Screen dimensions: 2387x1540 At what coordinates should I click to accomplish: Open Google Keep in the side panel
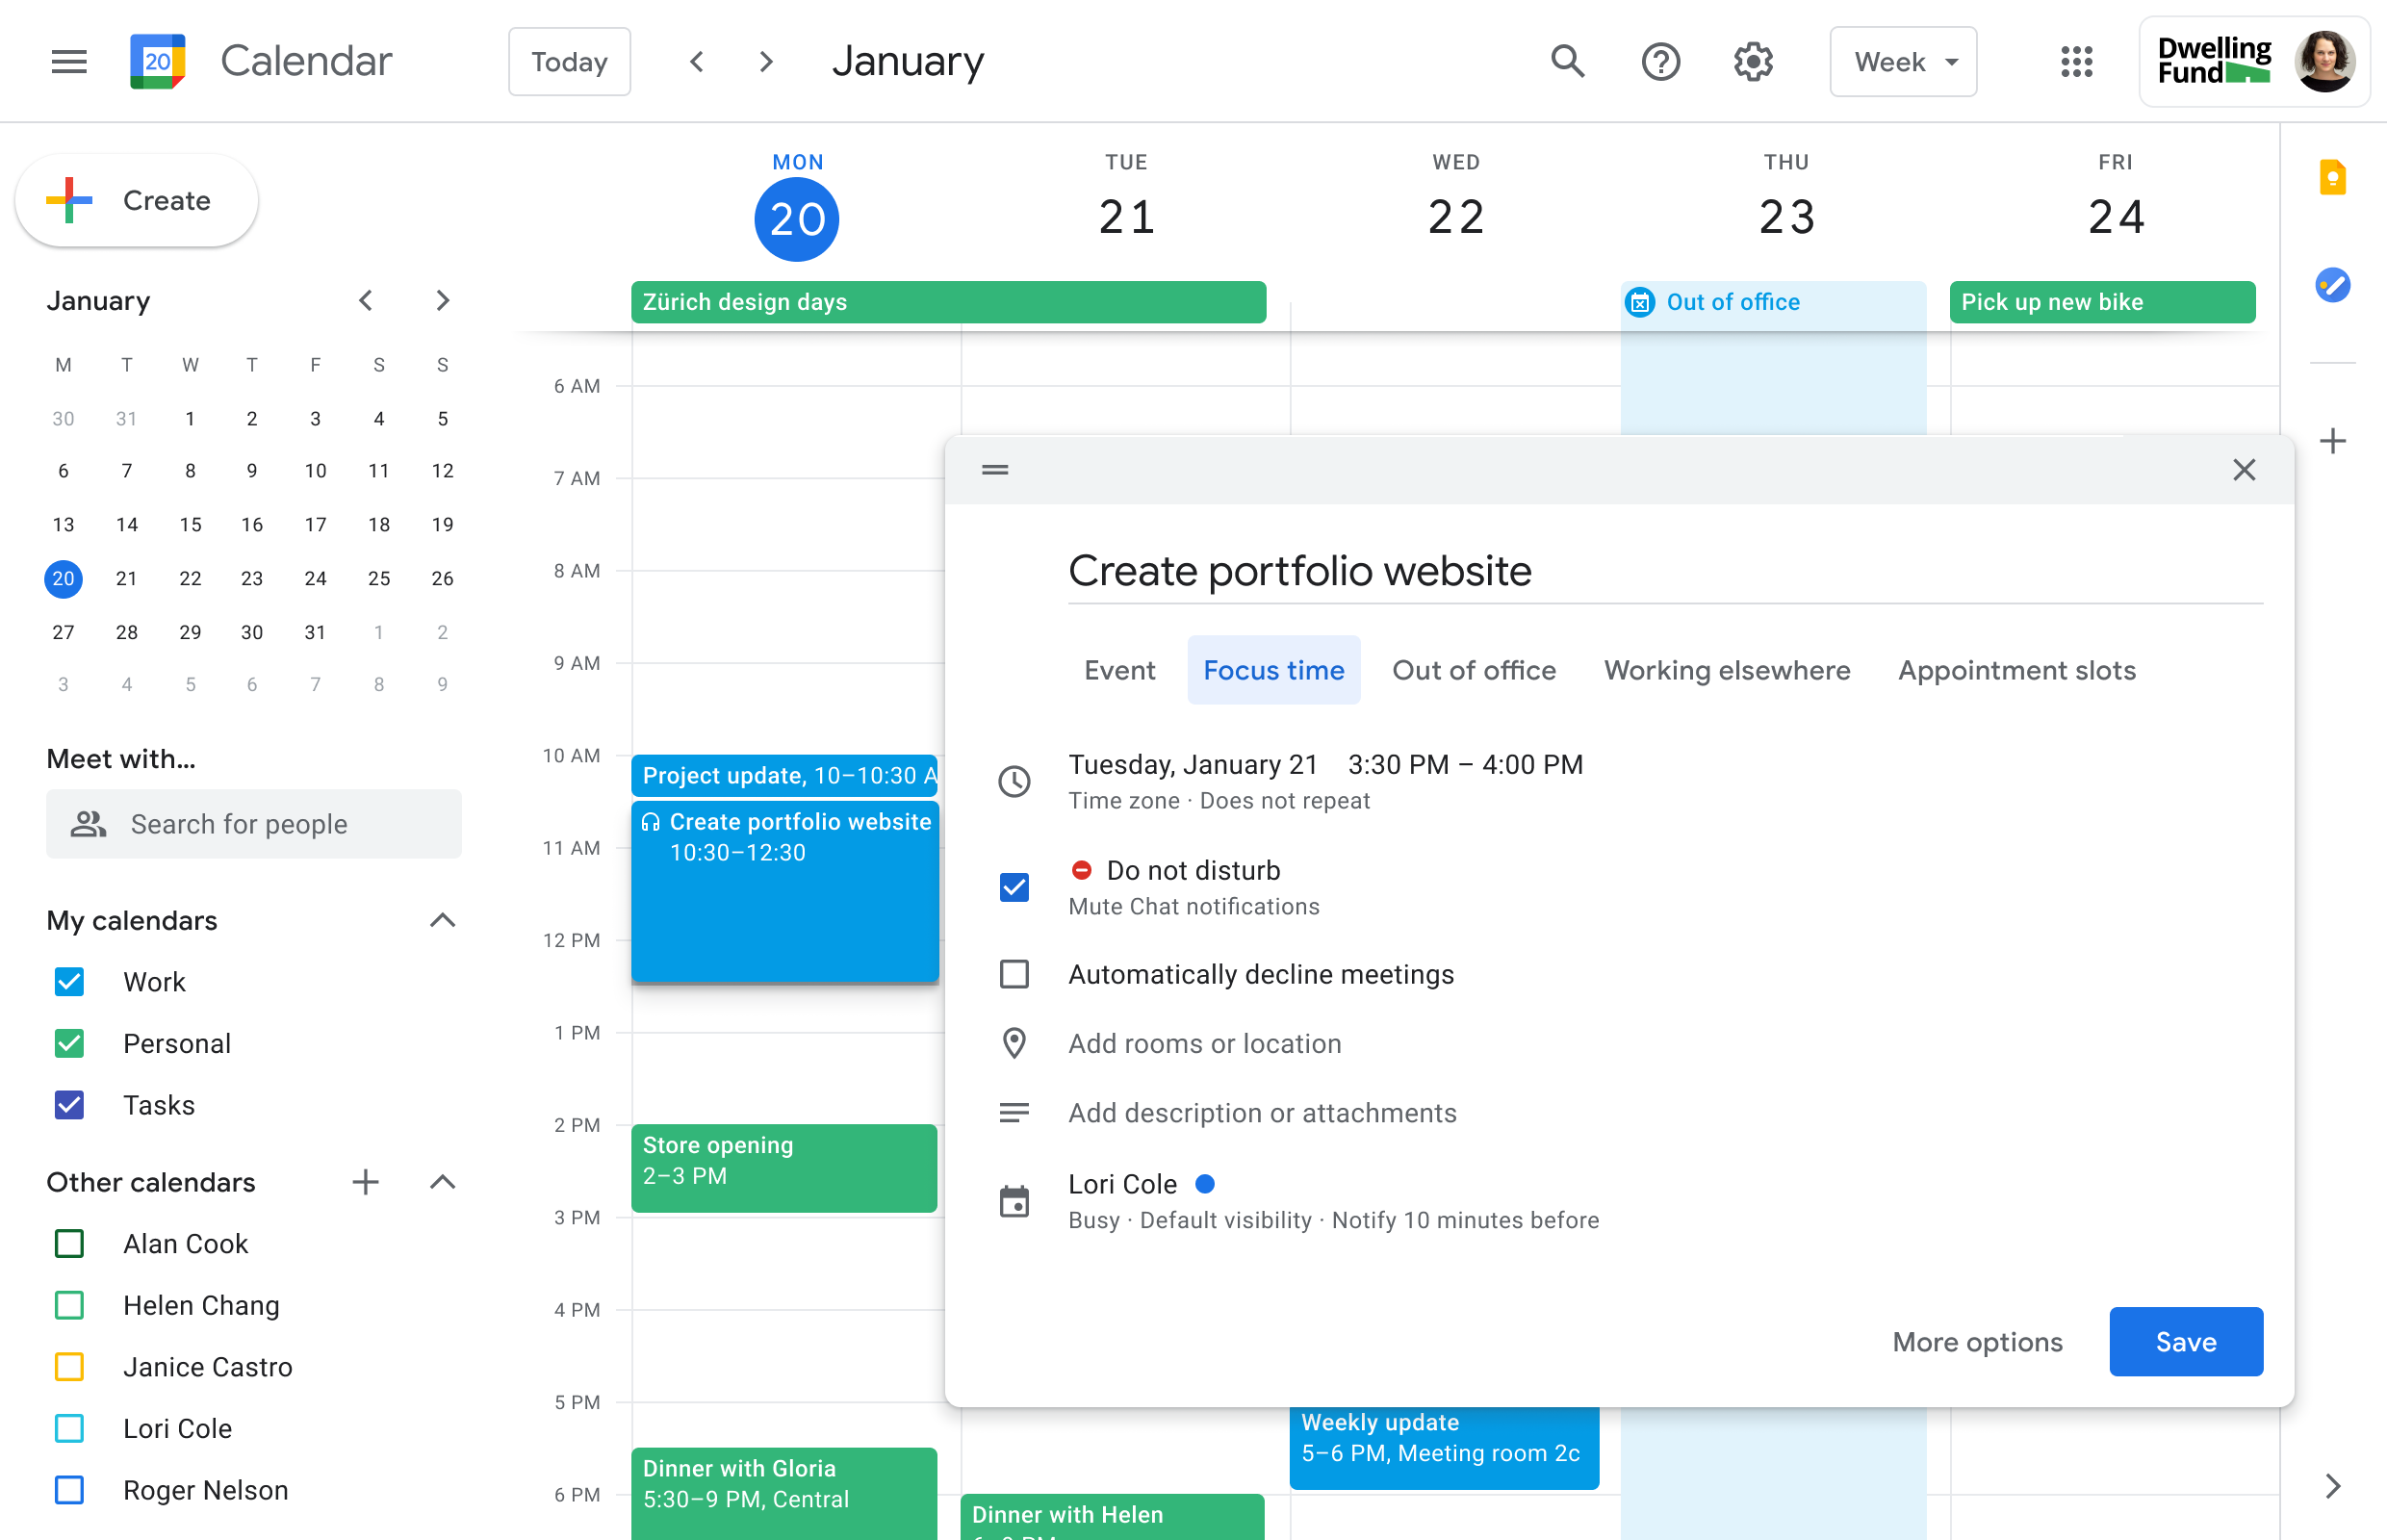pos(2332,178)
